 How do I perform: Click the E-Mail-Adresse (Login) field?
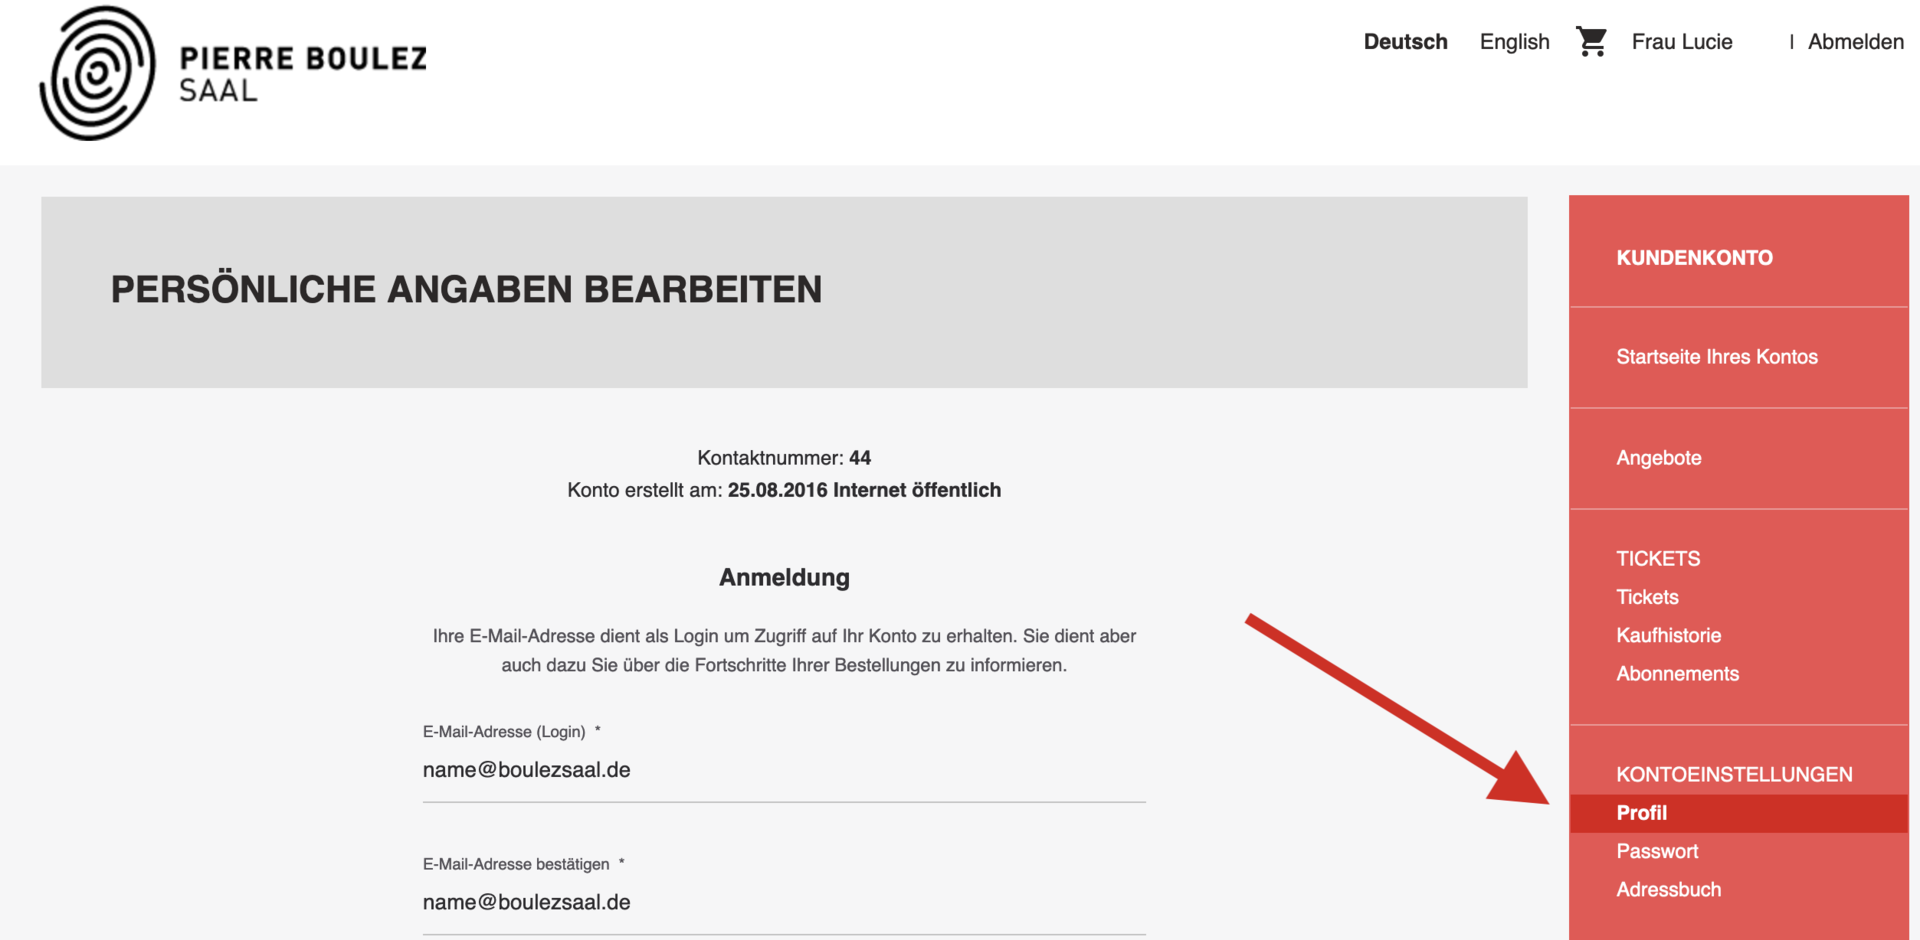tap(784, 770)
